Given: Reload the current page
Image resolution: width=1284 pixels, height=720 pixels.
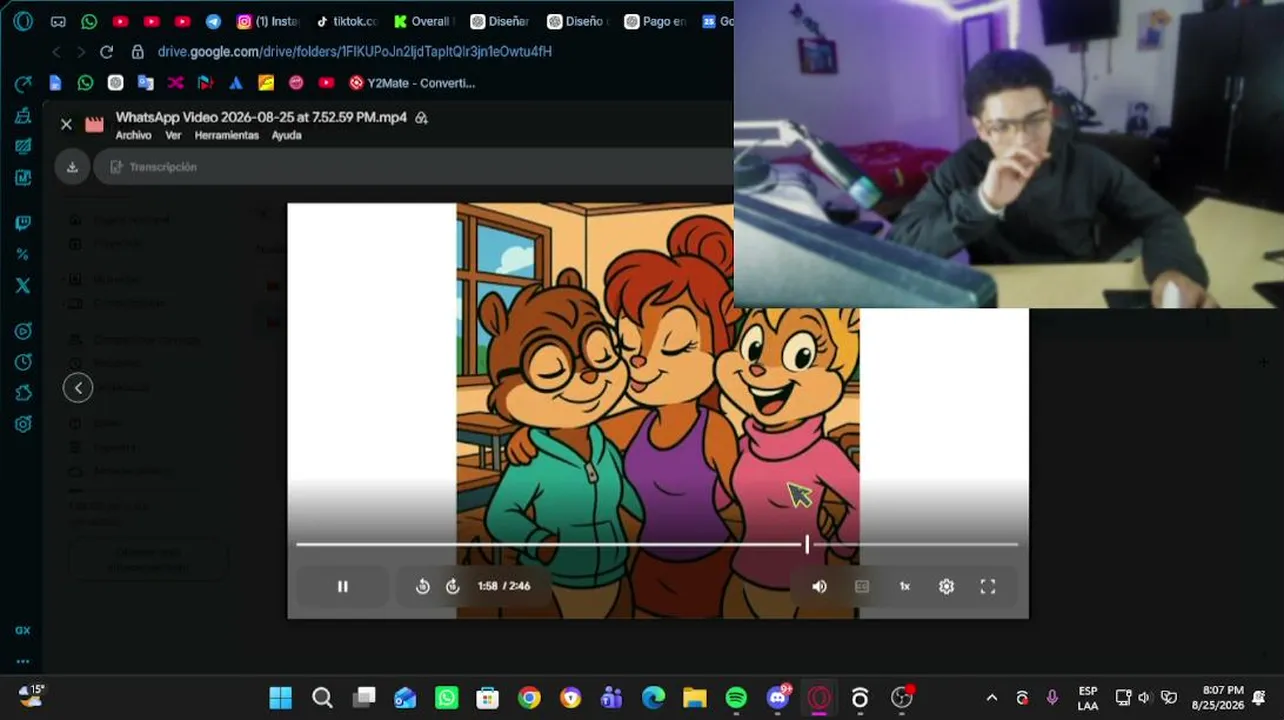Looking at the screenshot, I should (106, 51).
